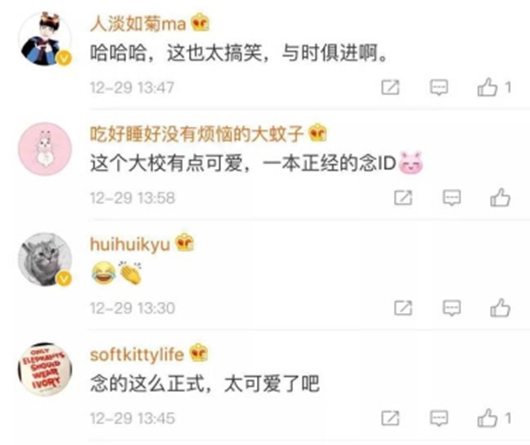Viewport: 530px width, 445px height.
Task: Share huihuikyu's comment from 13:30
Action: point(403,308)
